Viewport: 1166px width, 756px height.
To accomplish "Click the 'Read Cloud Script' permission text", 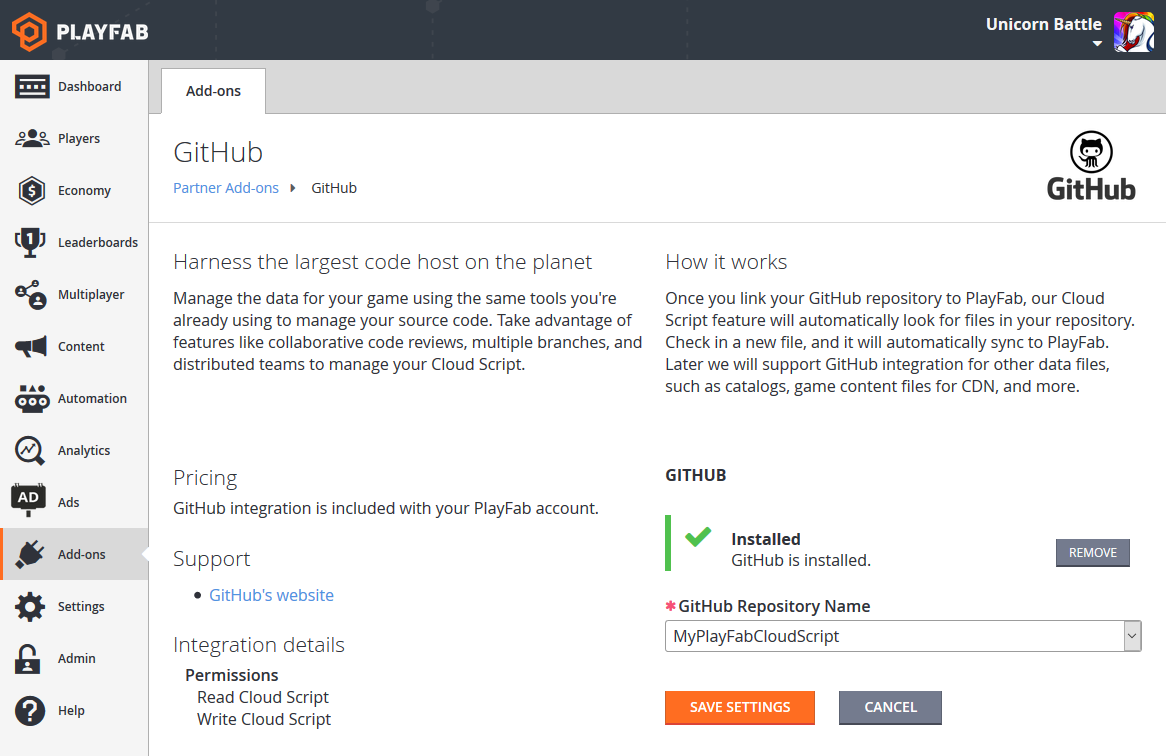I will [x=262, y=697].
